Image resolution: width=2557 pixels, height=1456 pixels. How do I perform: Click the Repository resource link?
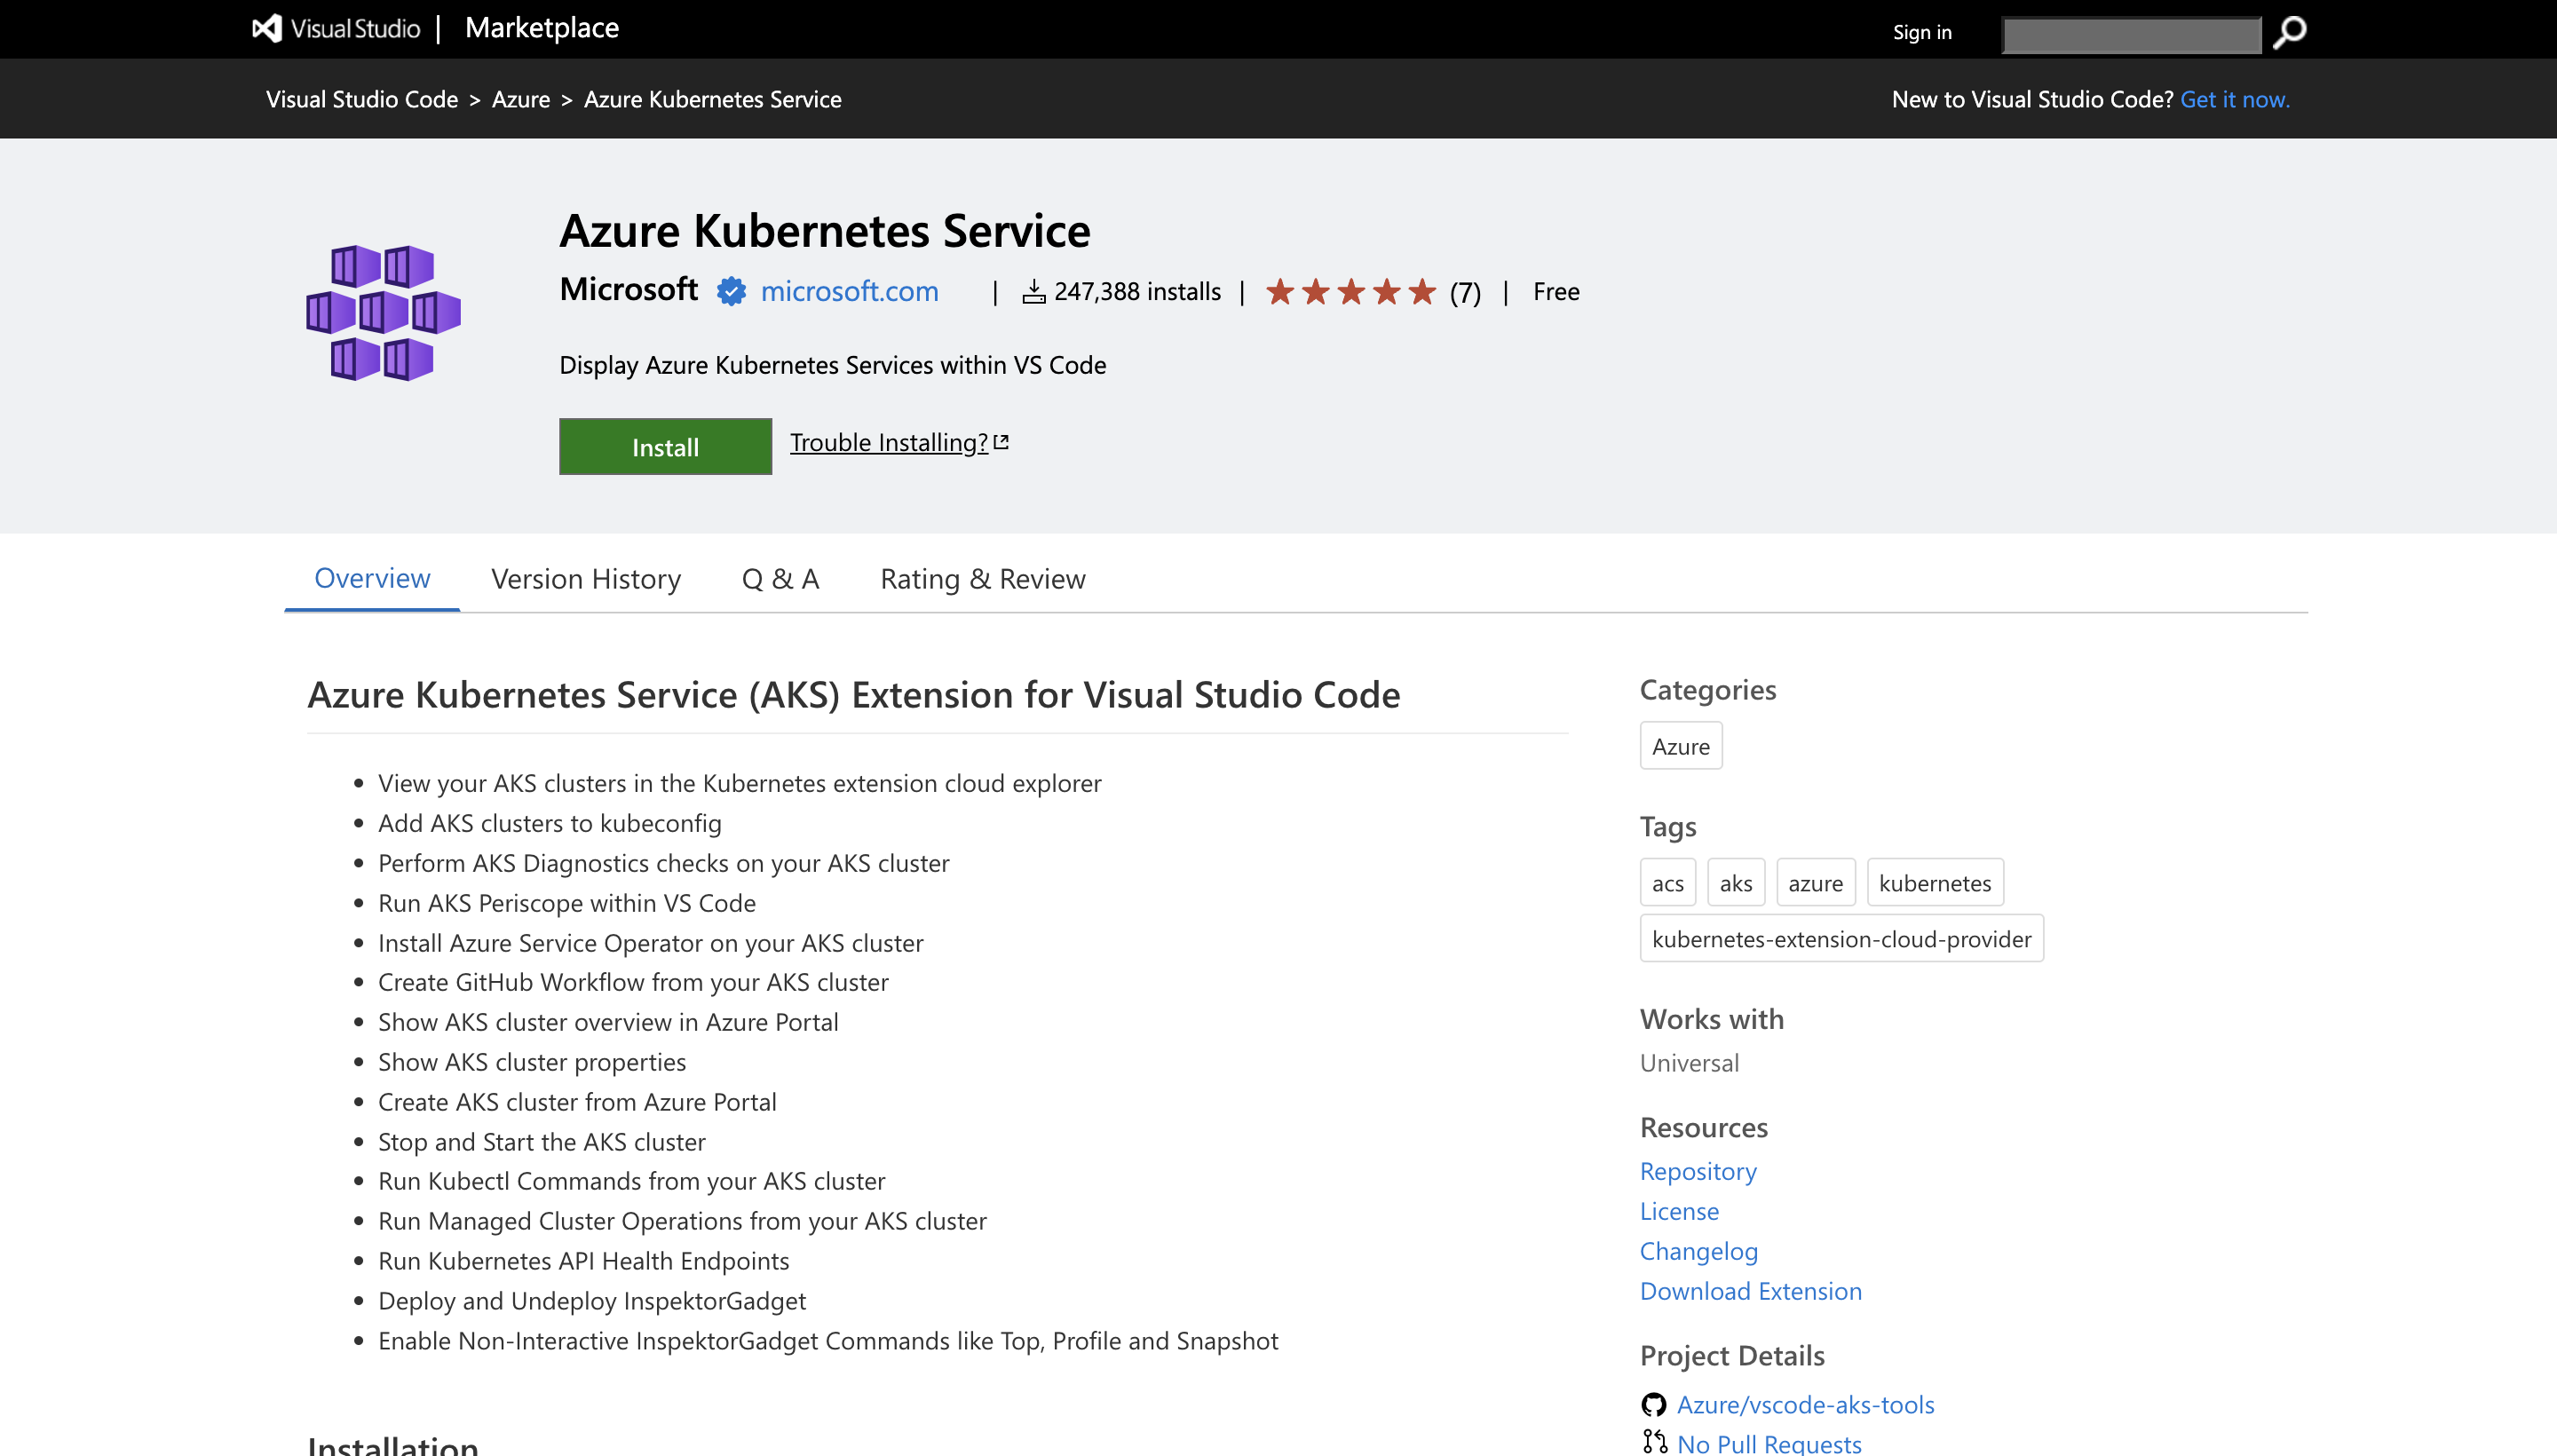(1697, 1170)
